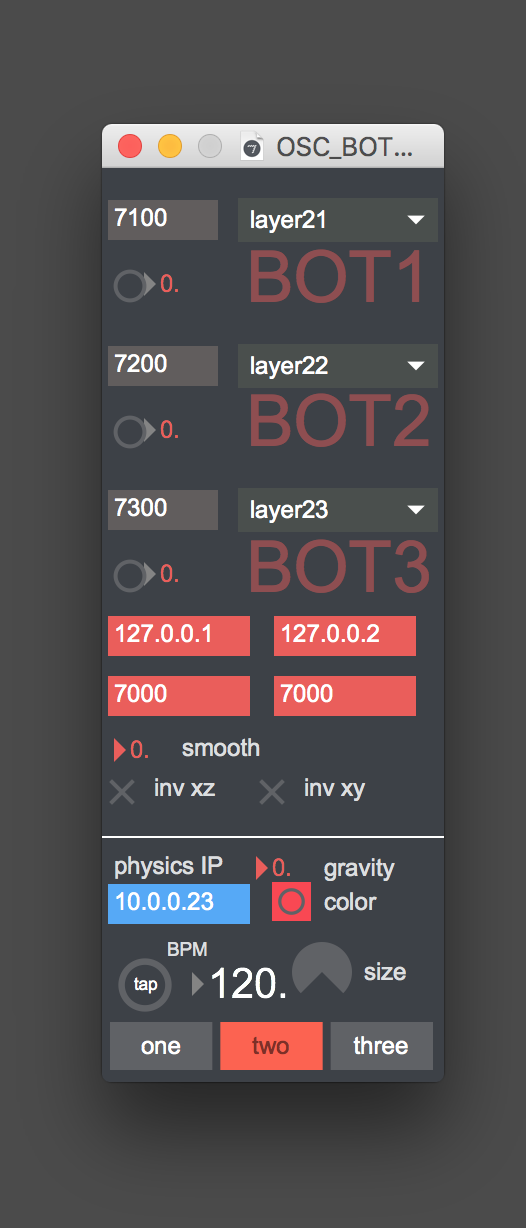Toggle the red color circle button
Viewport: 526px width, 1228px height.
point(291,902)
